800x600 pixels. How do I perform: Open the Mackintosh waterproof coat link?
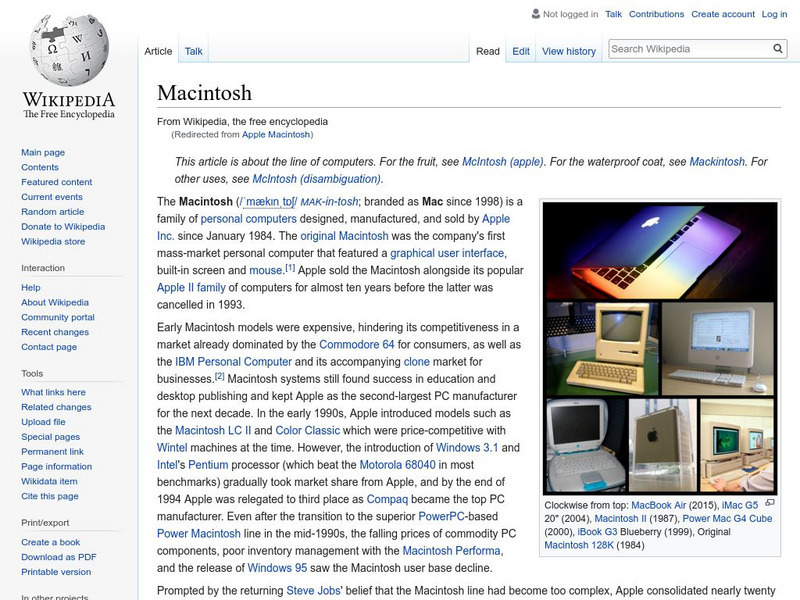tap(717, 162)
